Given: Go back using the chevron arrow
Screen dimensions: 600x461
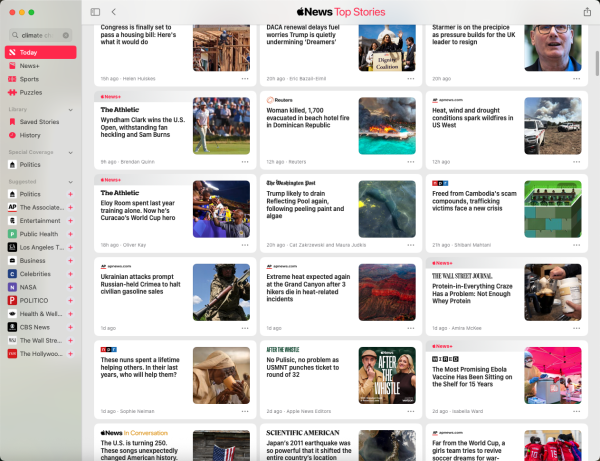Looking at the screenshot, I should coord(114,12).
